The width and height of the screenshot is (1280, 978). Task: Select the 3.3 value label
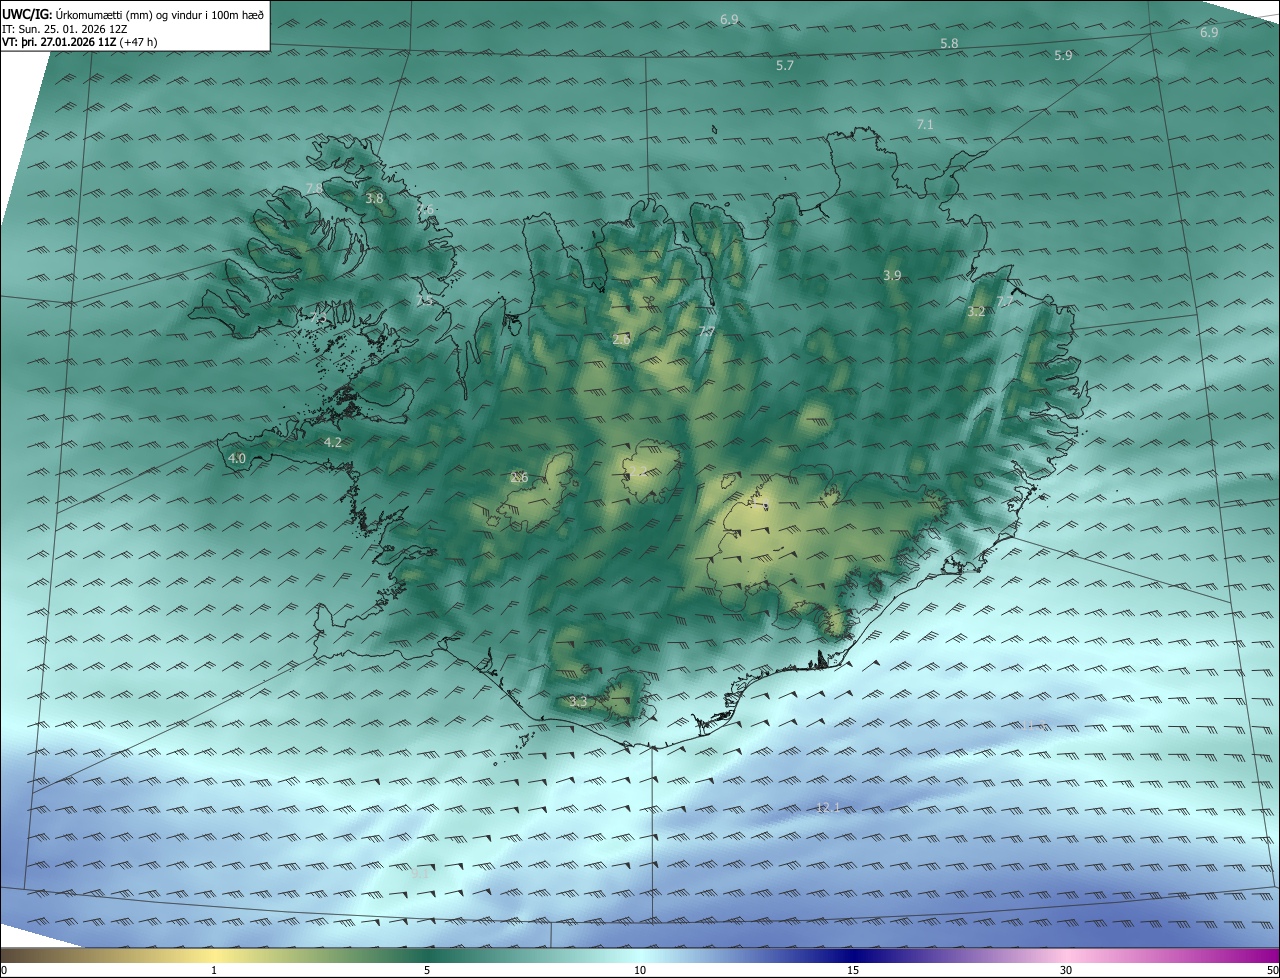point(578,702)
